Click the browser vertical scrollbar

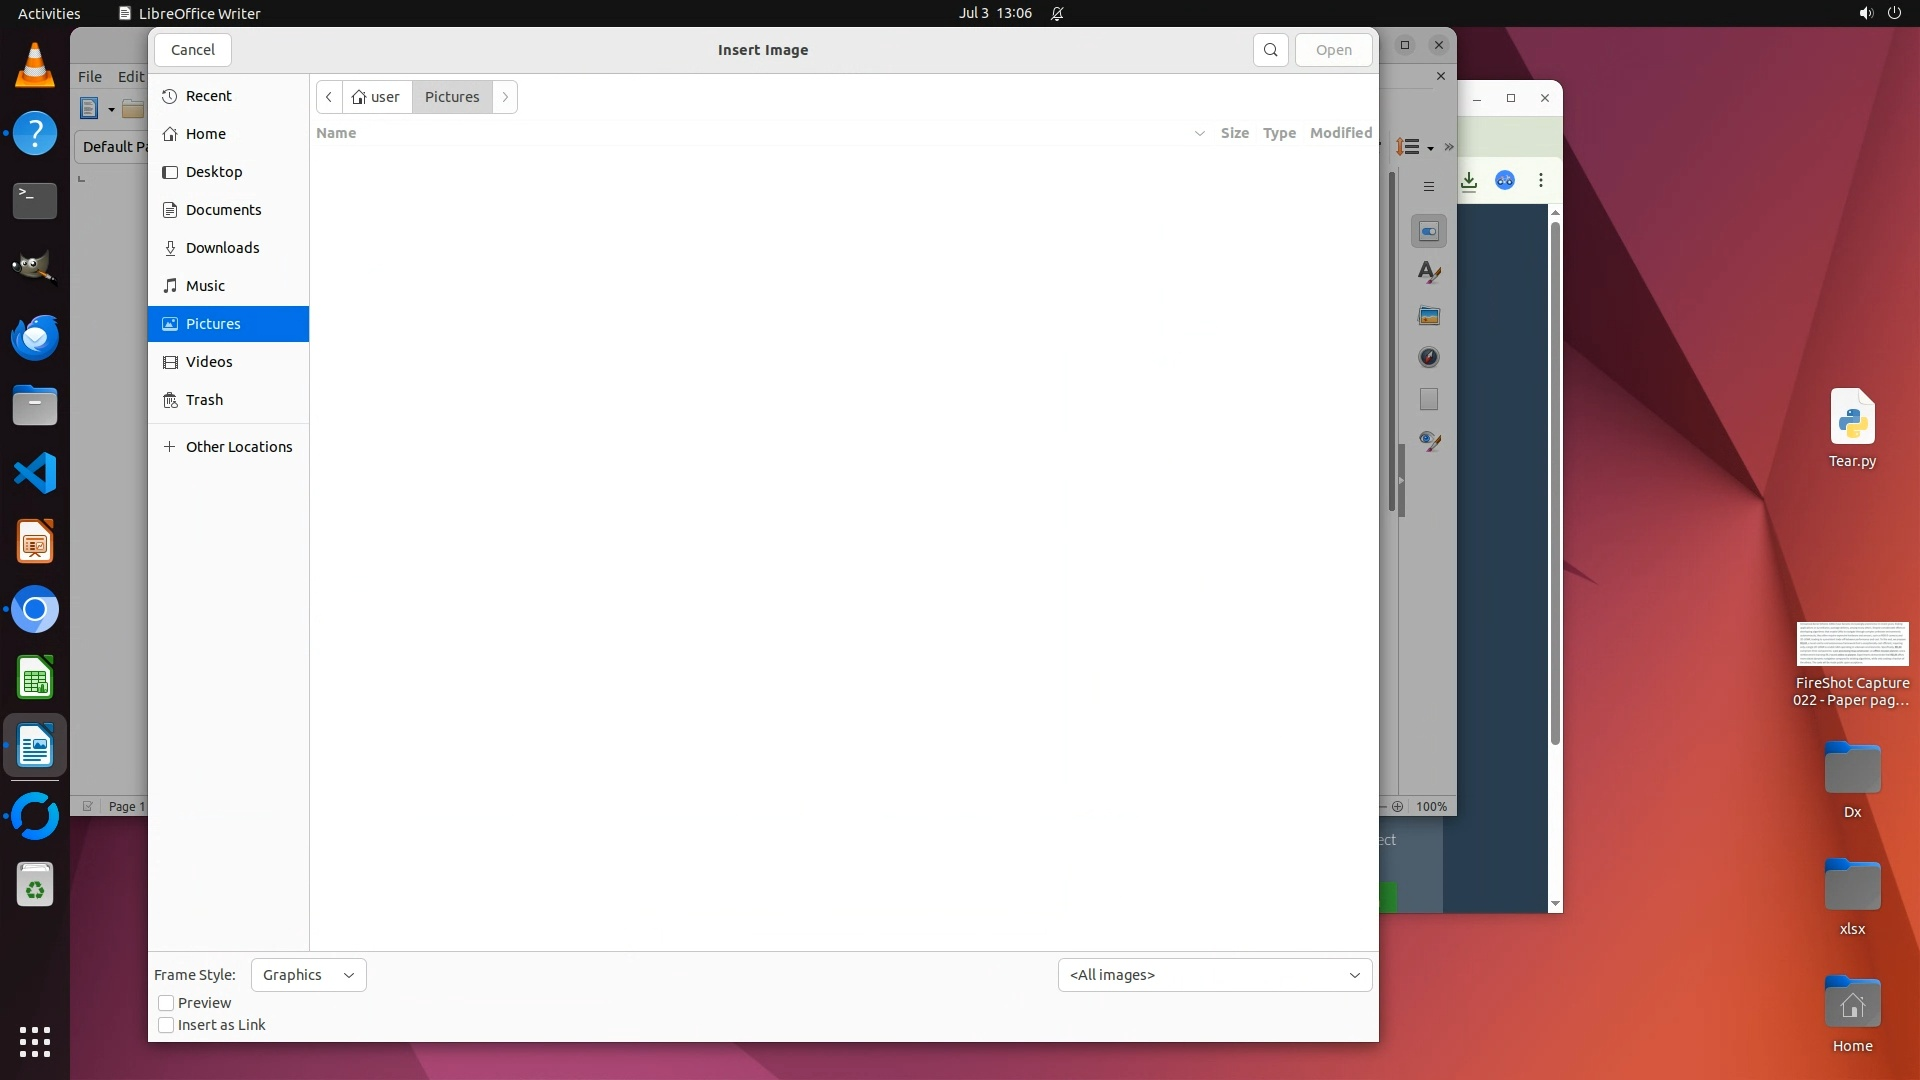1555,480
